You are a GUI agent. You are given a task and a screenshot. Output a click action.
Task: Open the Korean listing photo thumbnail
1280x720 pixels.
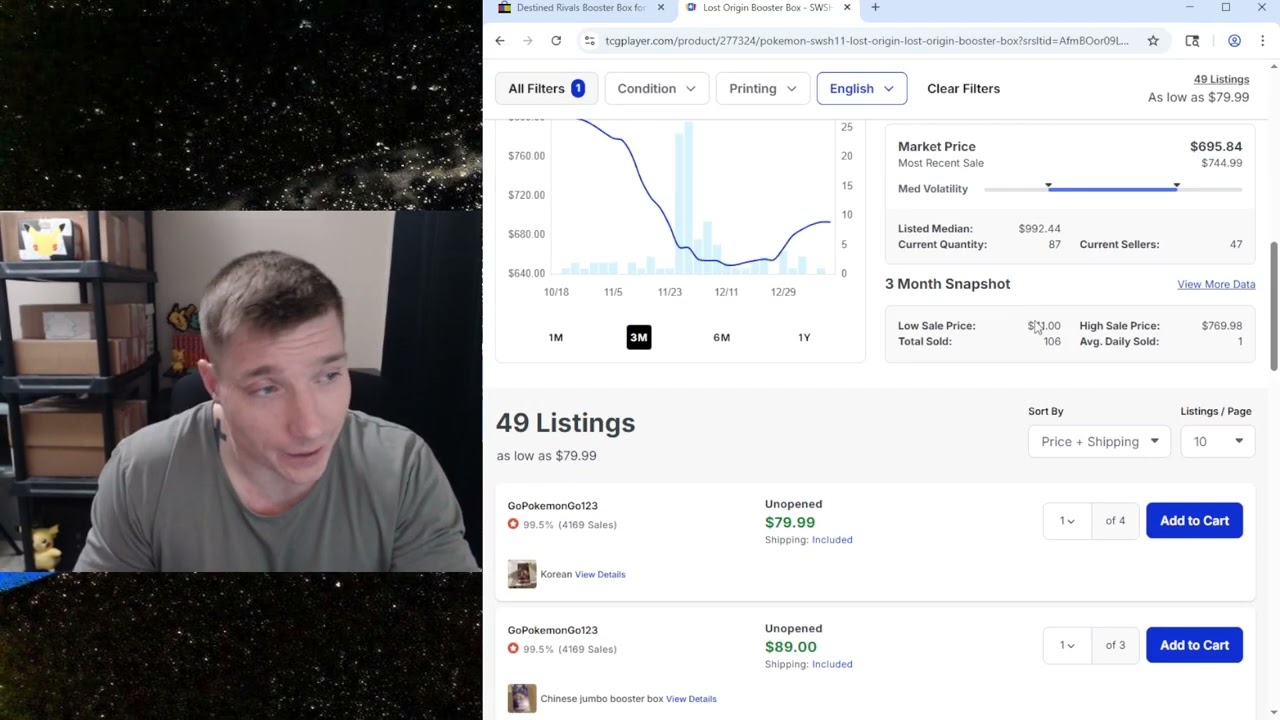point(522,574)
